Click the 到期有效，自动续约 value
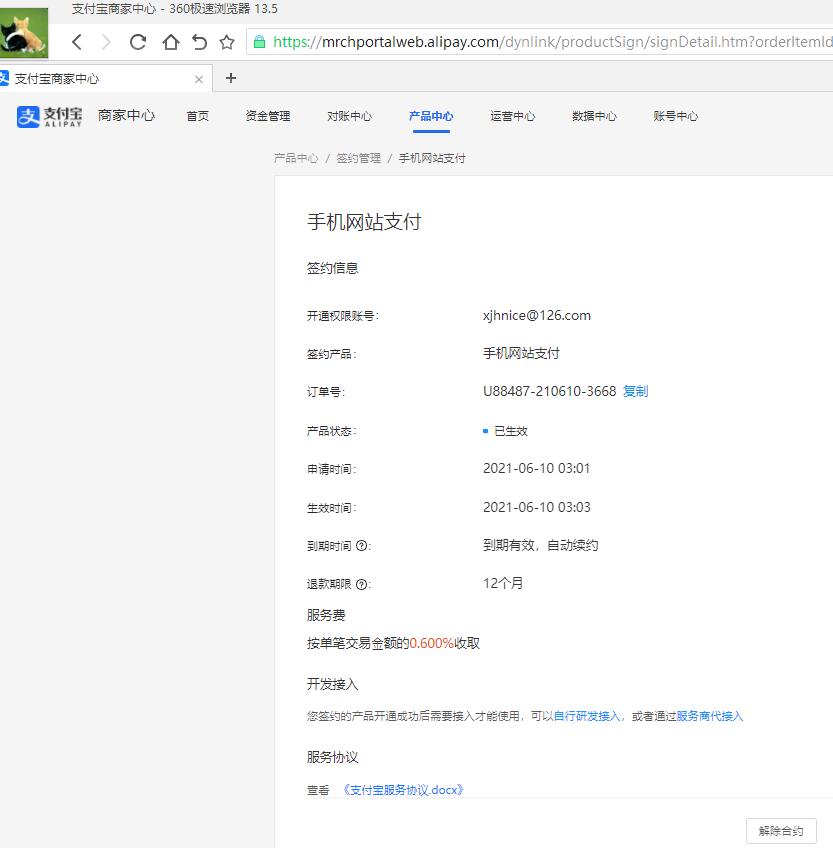 540,545
